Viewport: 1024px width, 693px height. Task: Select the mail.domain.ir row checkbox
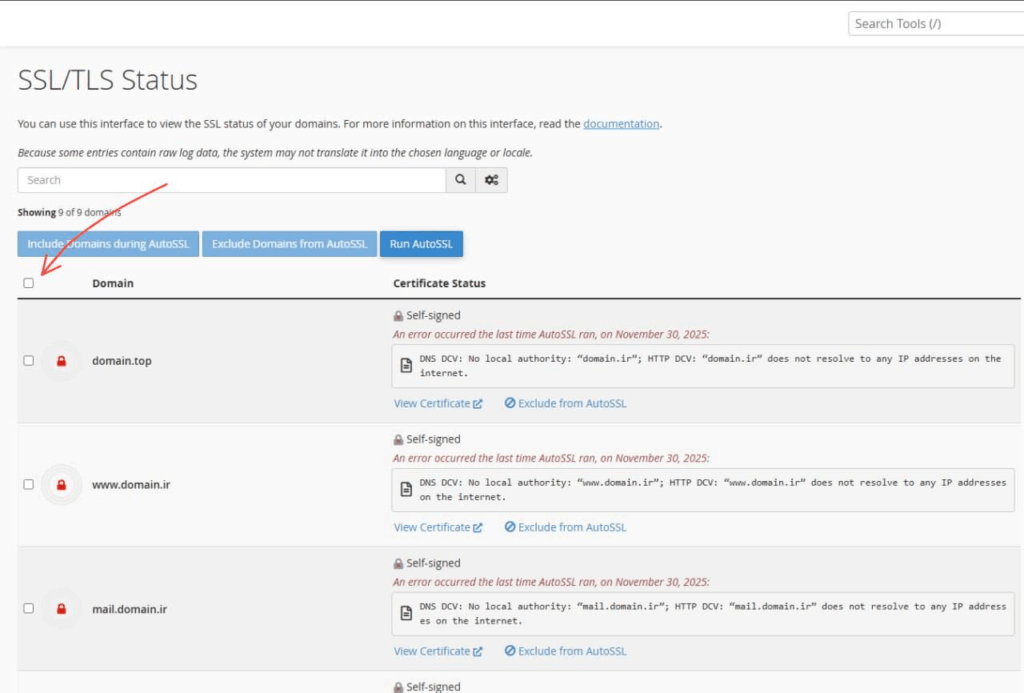point(28,609)
